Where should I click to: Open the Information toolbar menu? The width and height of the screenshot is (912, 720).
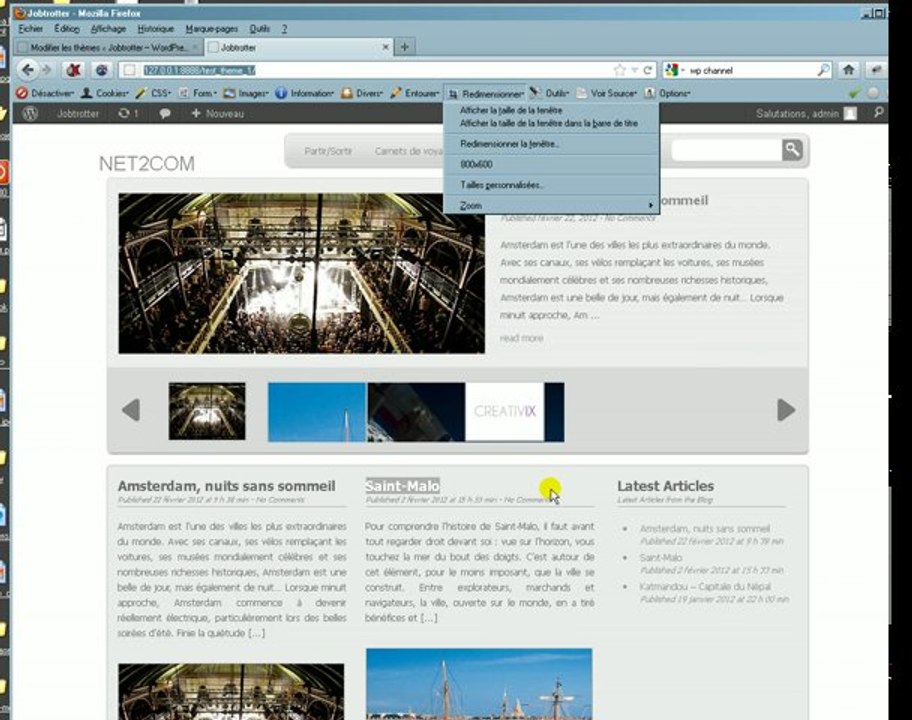click(x=304, y=93)
